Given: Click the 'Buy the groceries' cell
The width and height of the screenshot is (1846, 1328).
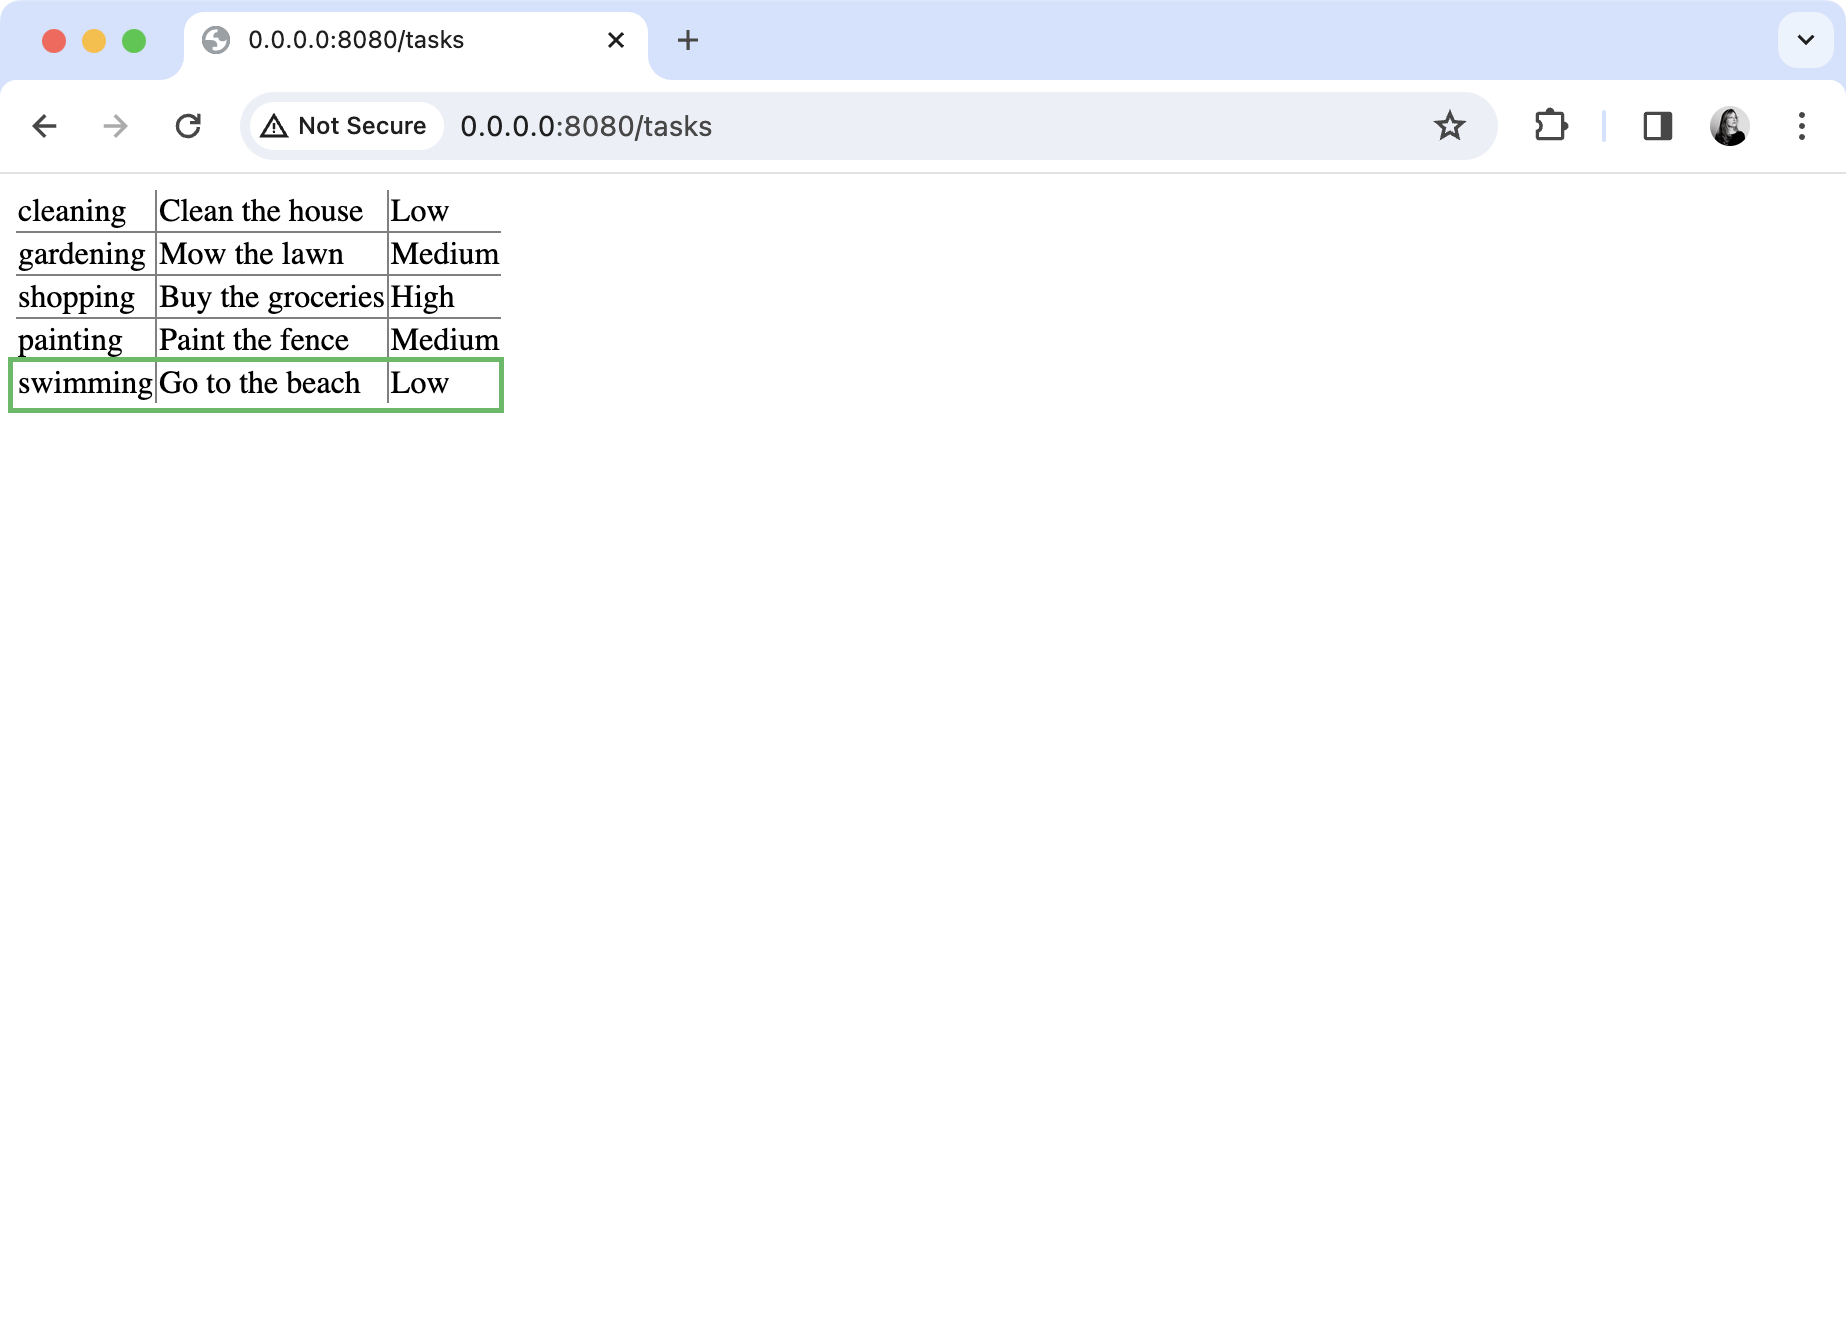Looking at the screenshot, I should 270,296.
